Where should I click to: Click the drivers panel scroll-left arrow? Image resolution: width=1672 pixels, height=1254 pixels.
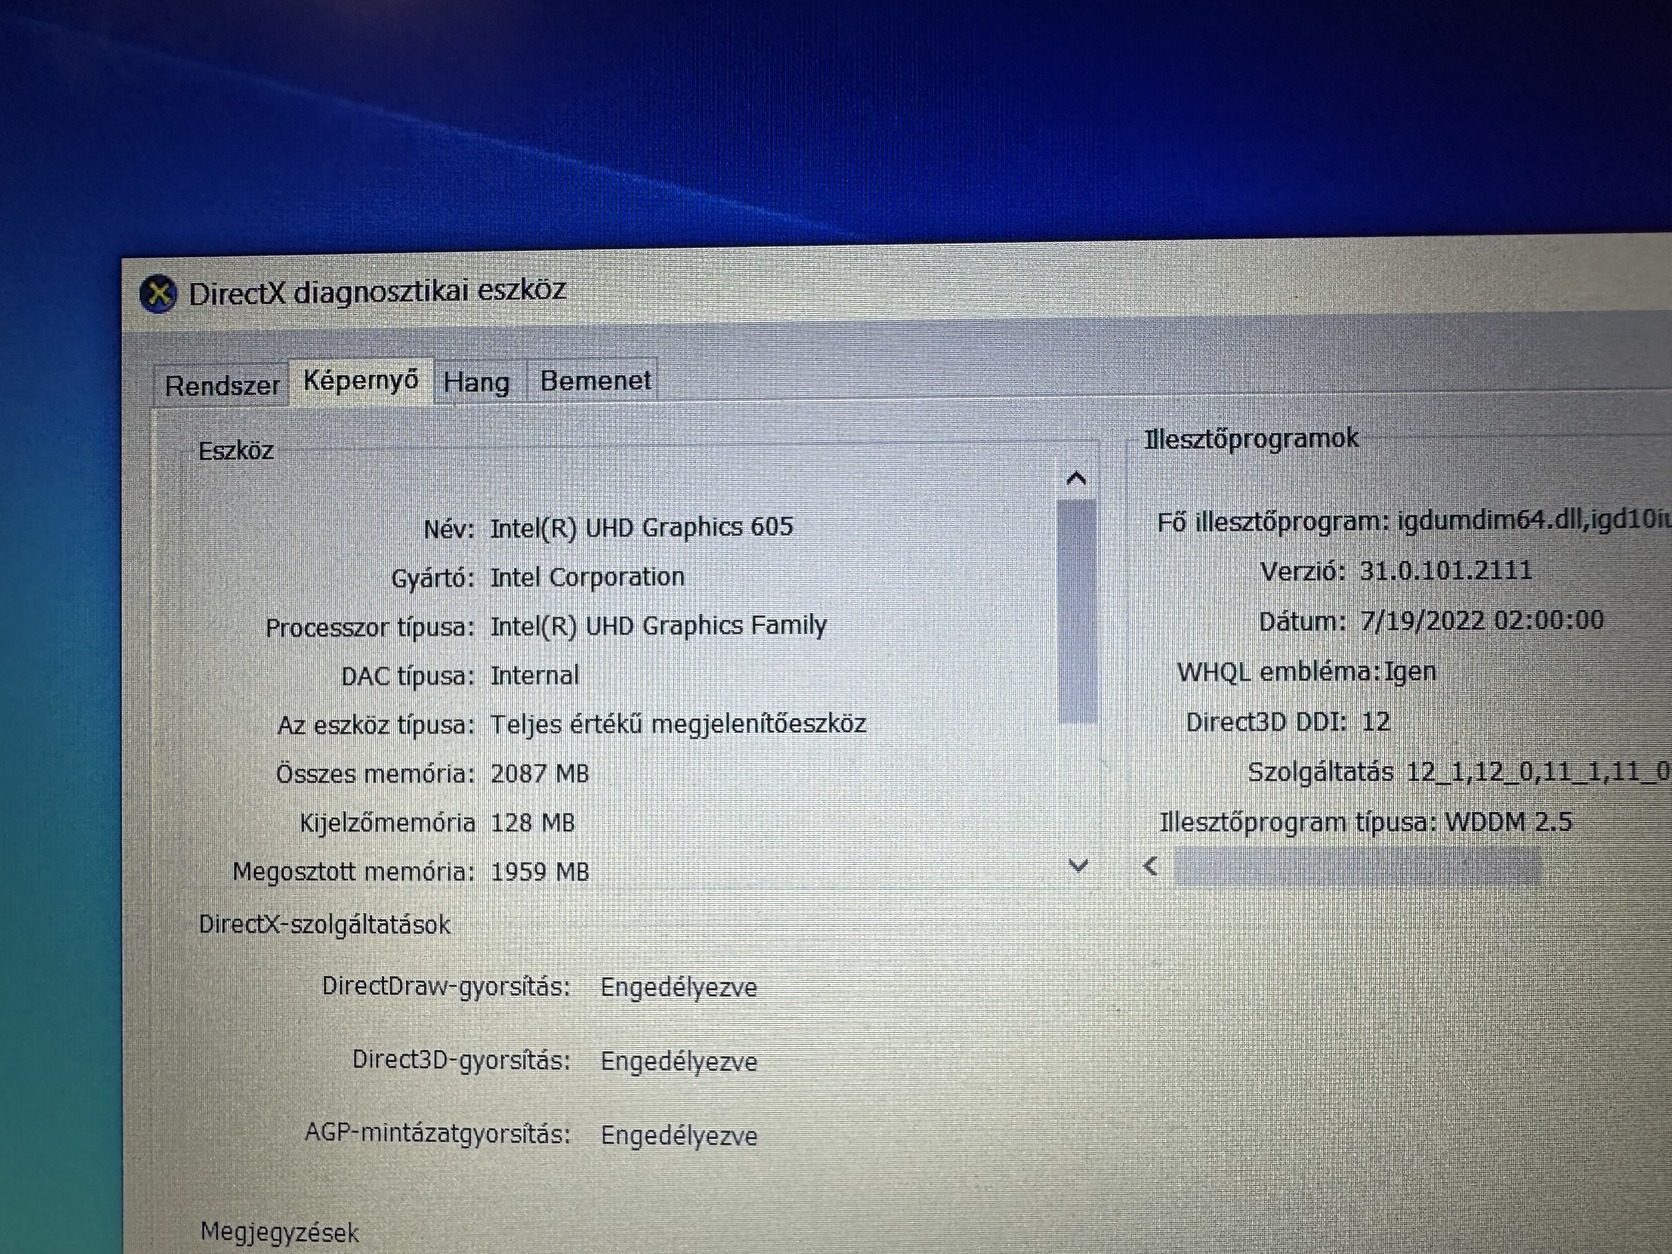pyautogui.click(x=1151, y=866)
